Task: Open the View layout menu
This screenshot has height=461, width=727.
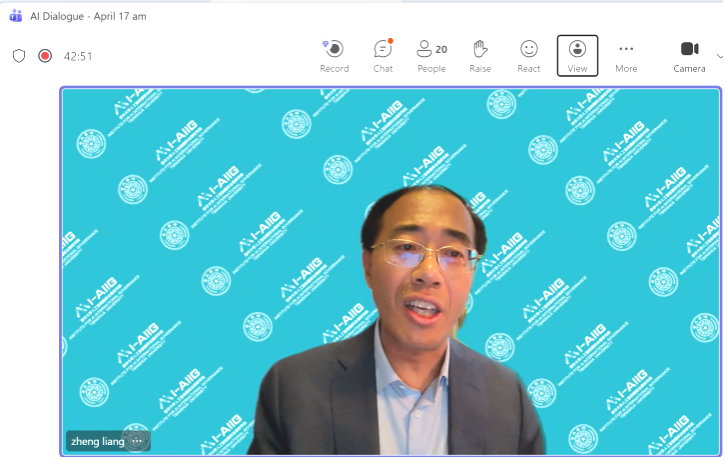Action: click(577, 55)
